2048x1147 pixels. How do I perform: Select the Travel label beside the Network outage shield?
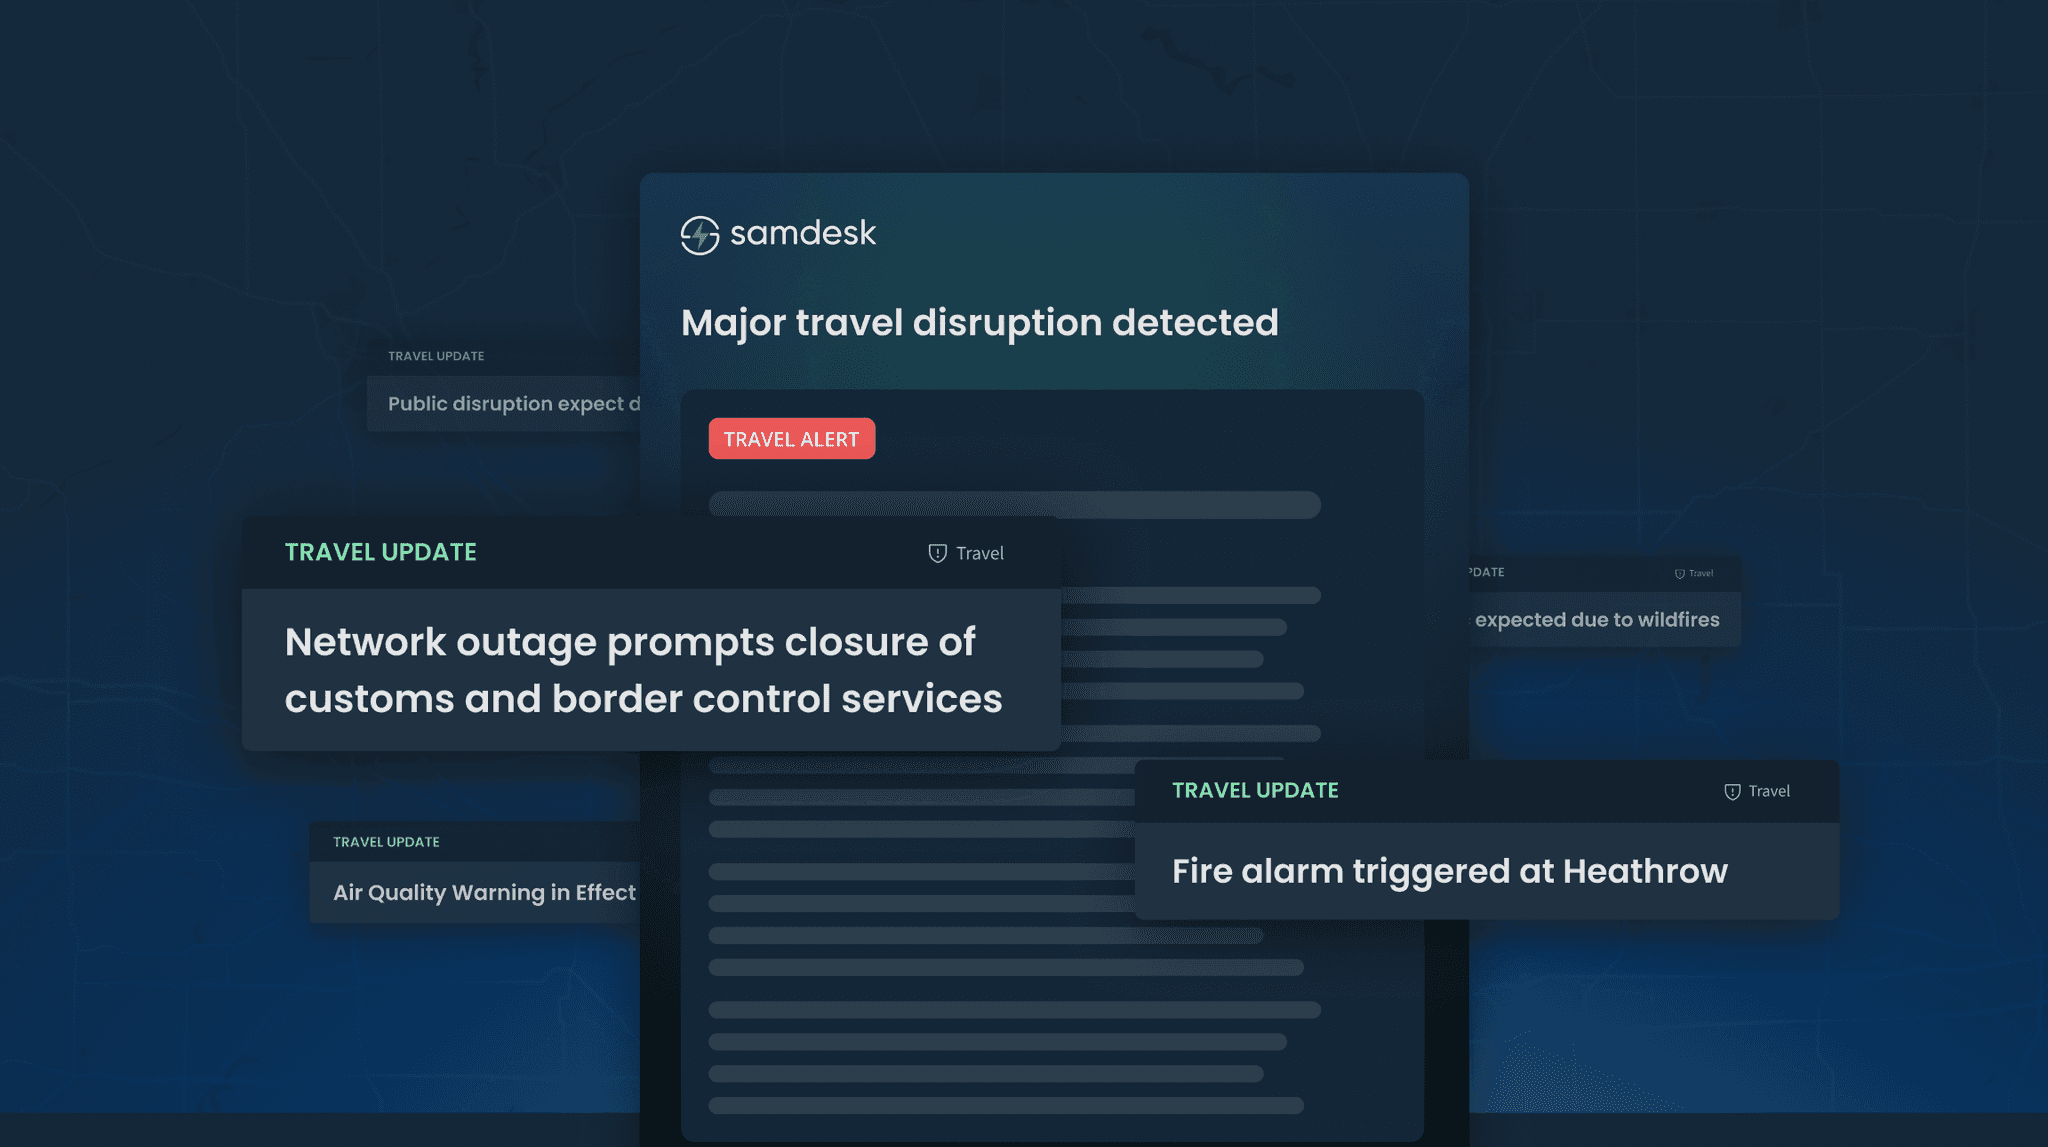click(x=979, y=552)
